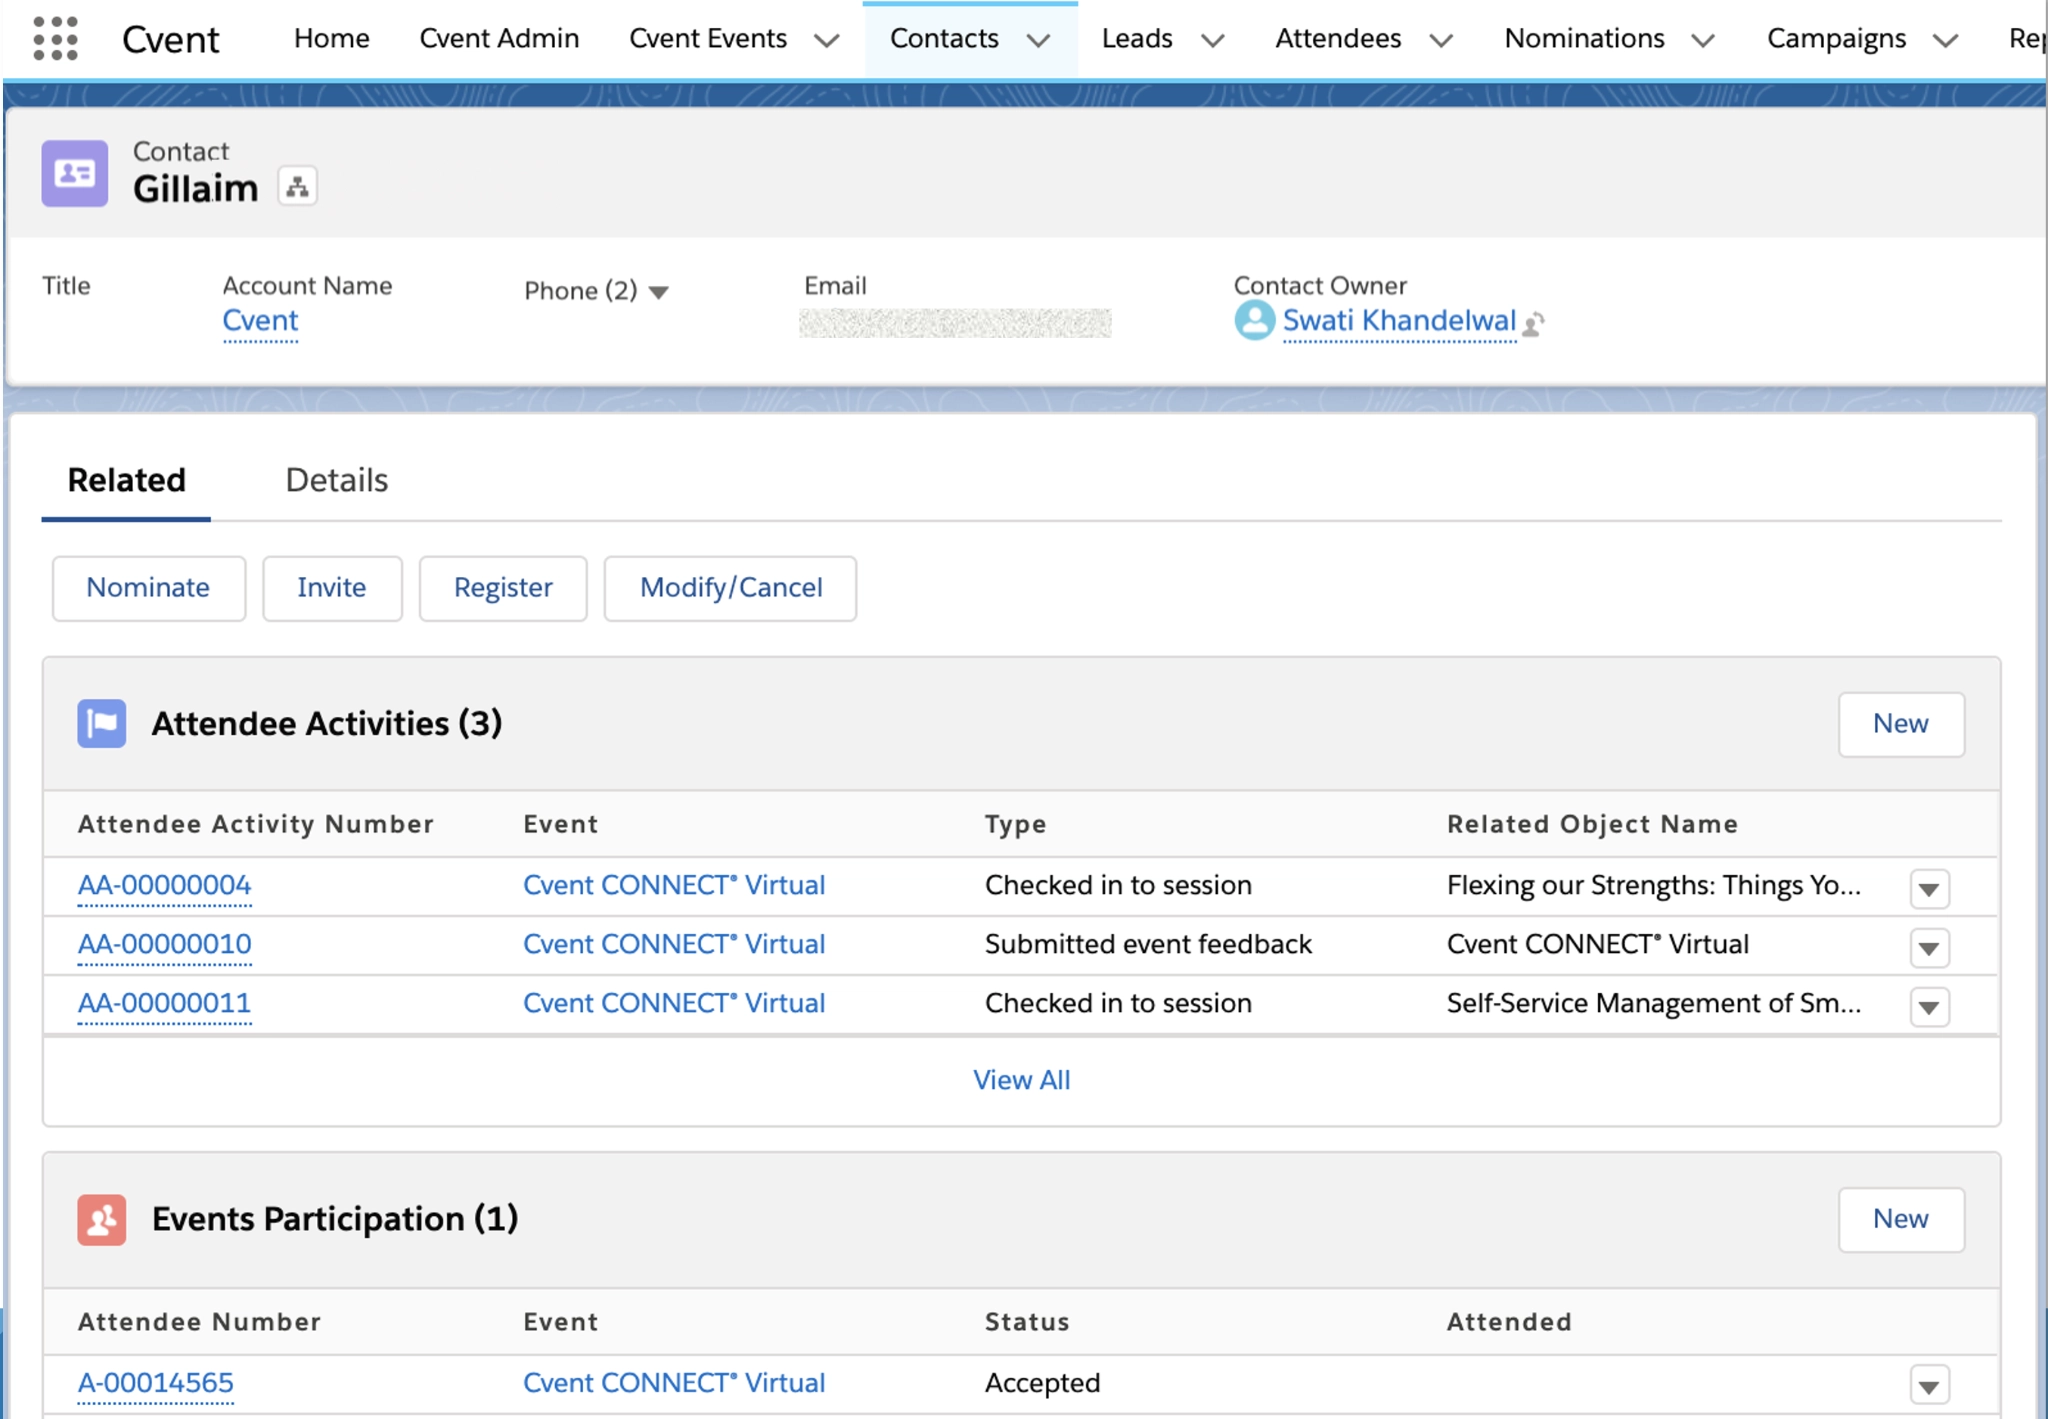Screen dimensions: 2048x1419
Task: Expand the Campaigns nav dropdown chevron
Action: point(1945,40)
